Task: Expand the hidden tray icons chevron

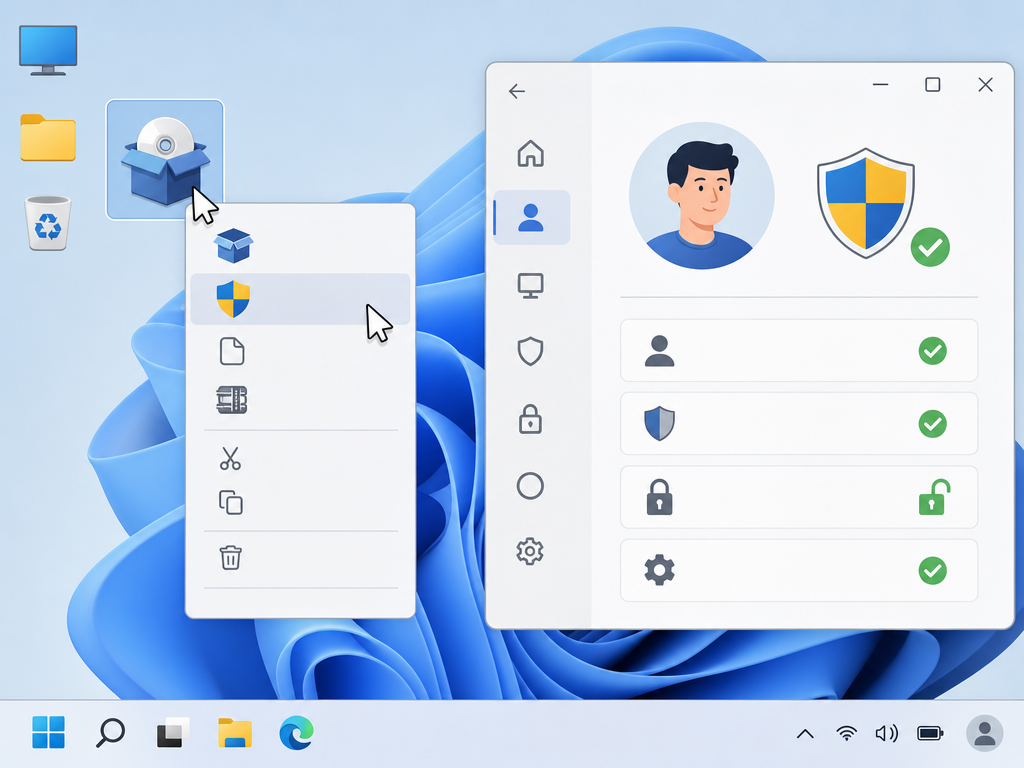Action: pyautogui.click(x=805, y=734)
